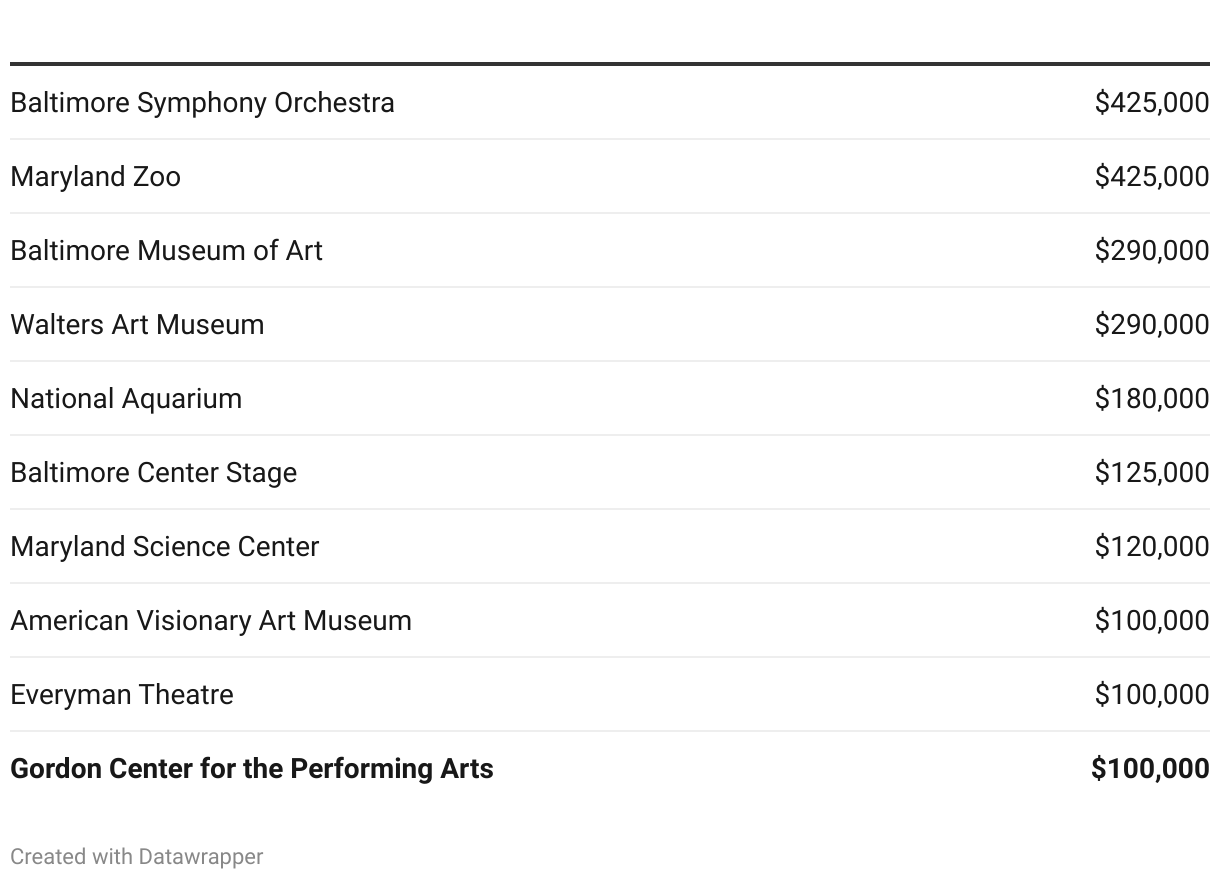Click the American Visionary Art Museum name
Viewport: 1220px width, 880px height.
pos(211,621)
